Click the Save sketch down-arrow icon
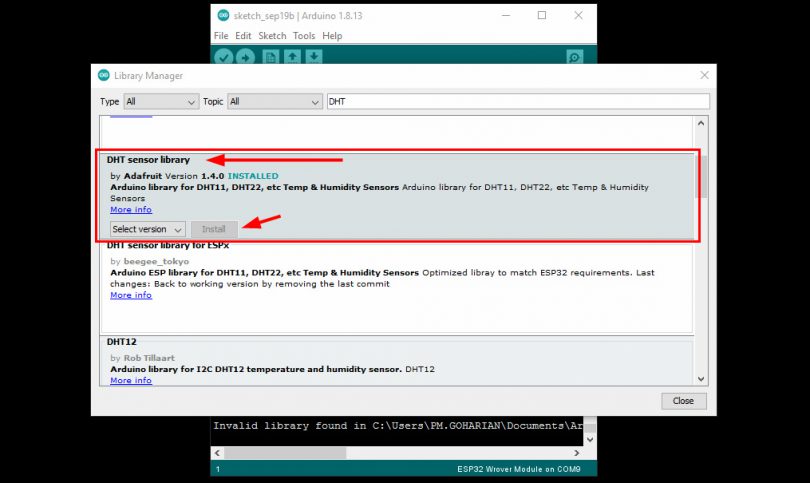Screen dimensions: 810x483 314,57
